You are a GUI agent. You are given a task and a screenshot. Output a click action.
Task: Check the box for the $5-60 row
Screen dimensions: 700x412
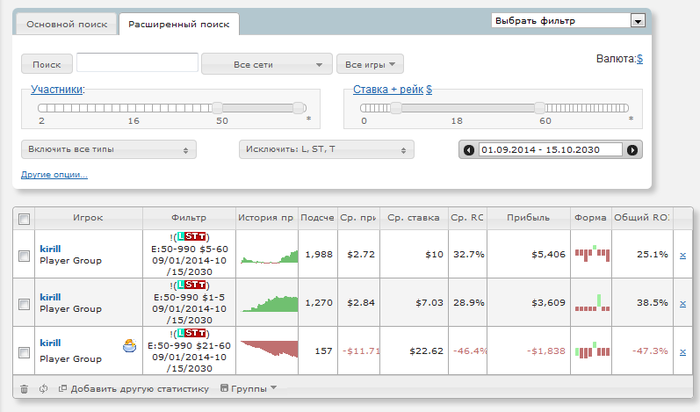(x=24, y=256)
